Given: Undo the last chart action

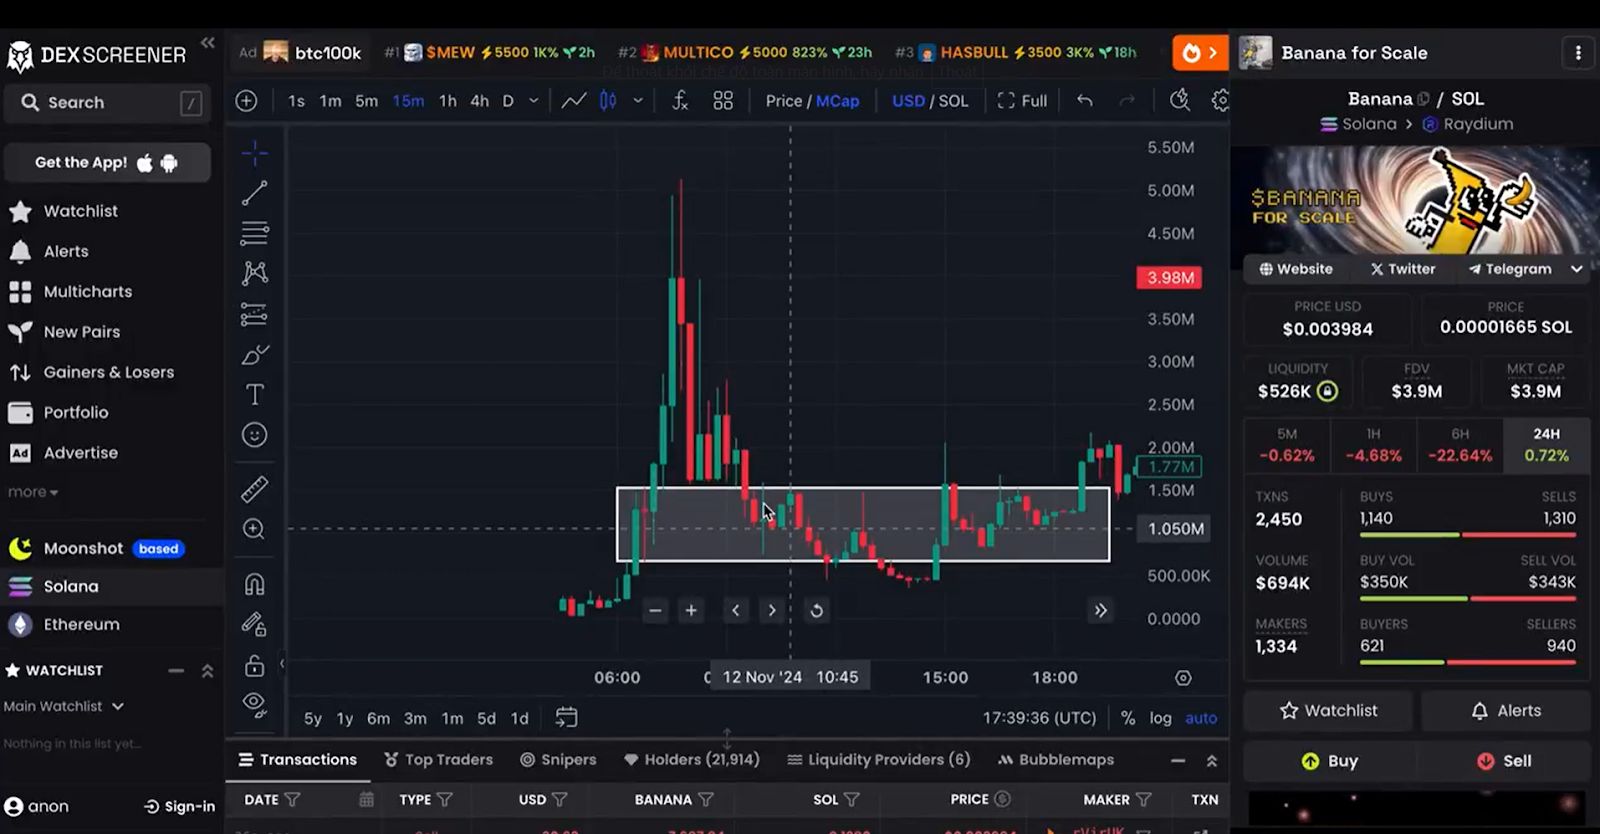Looking at the screenshot, I should (1085, 101).
